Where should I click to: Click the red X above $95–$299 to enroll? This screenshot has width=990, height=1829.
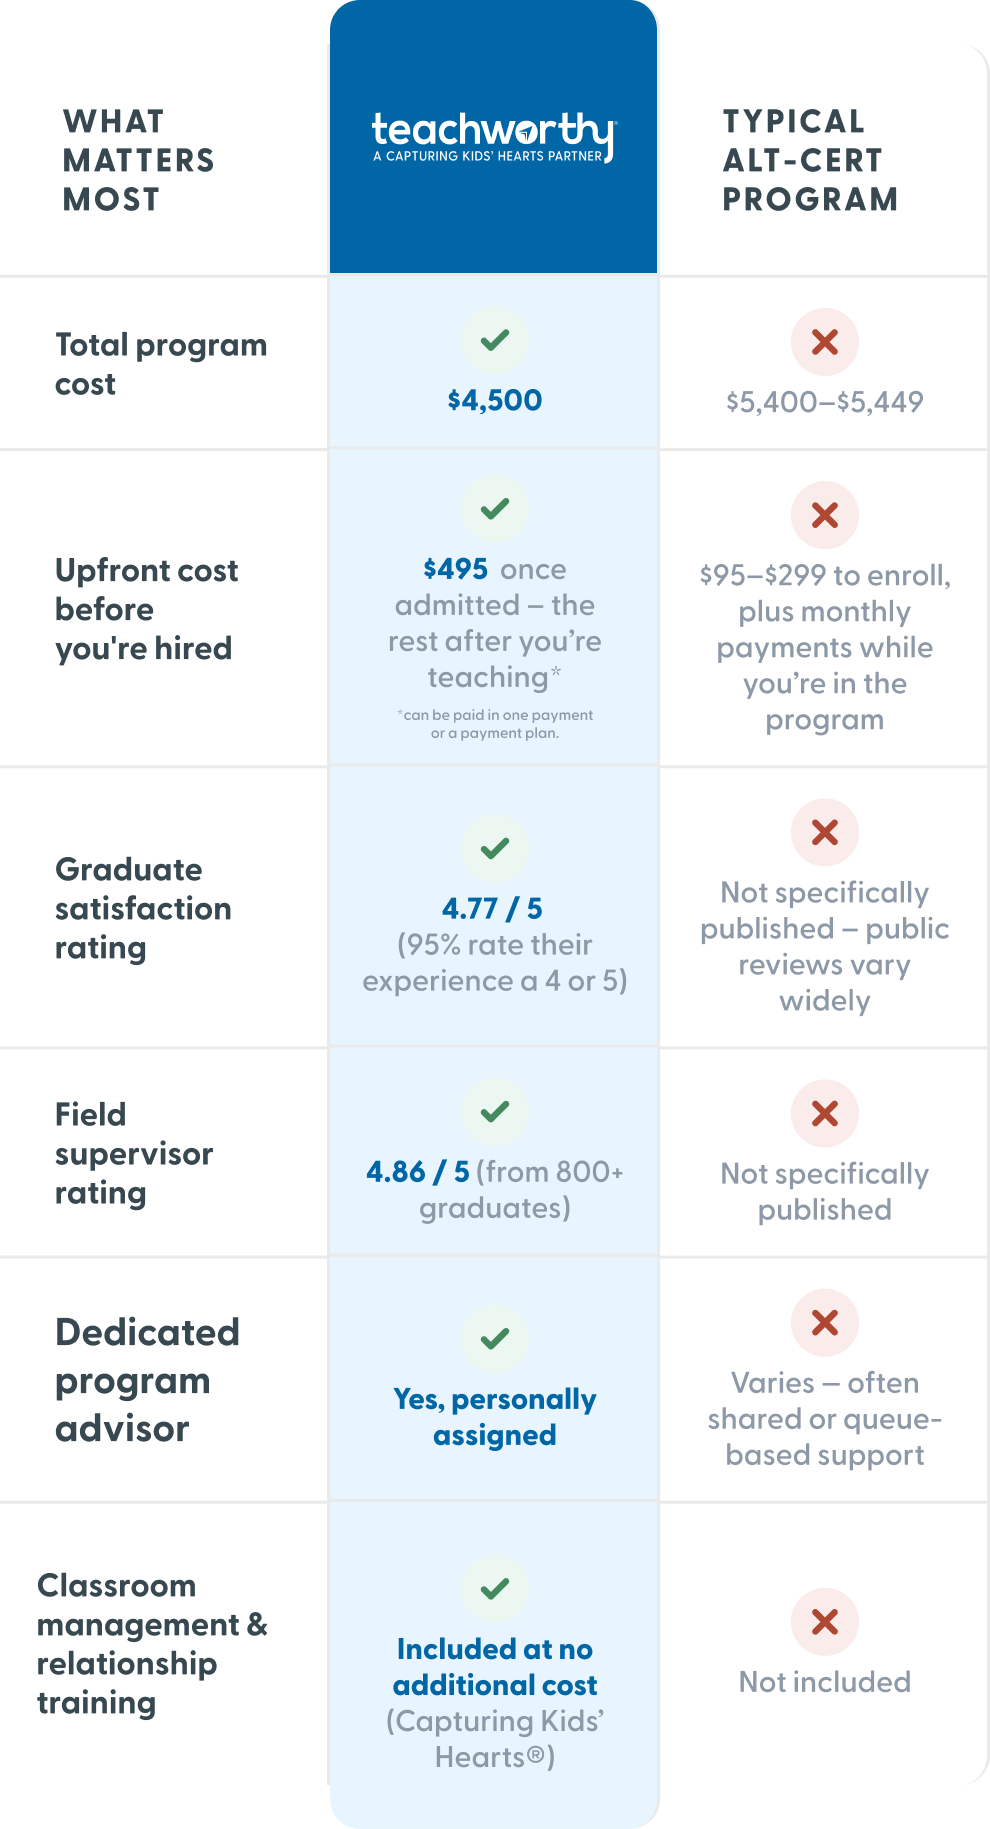825,515
